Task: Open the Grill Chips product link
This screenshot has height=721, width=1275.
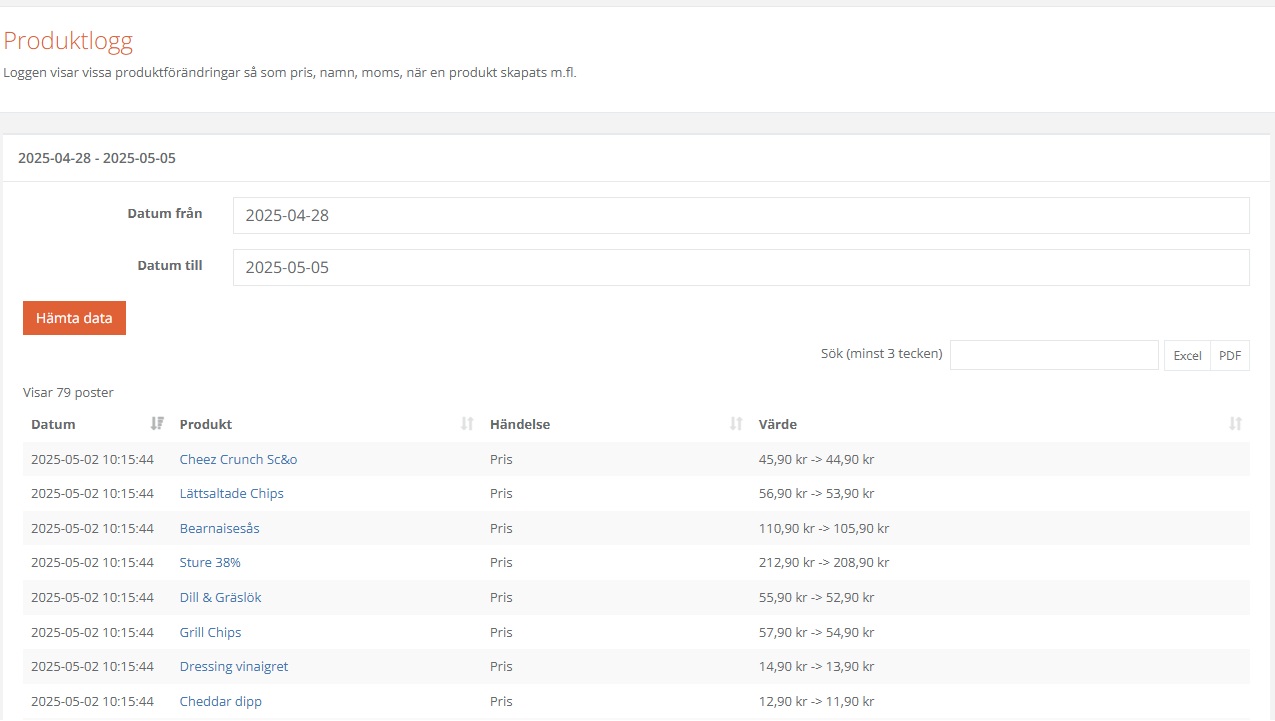Action: pyautogui.click(x=210, y=632)
